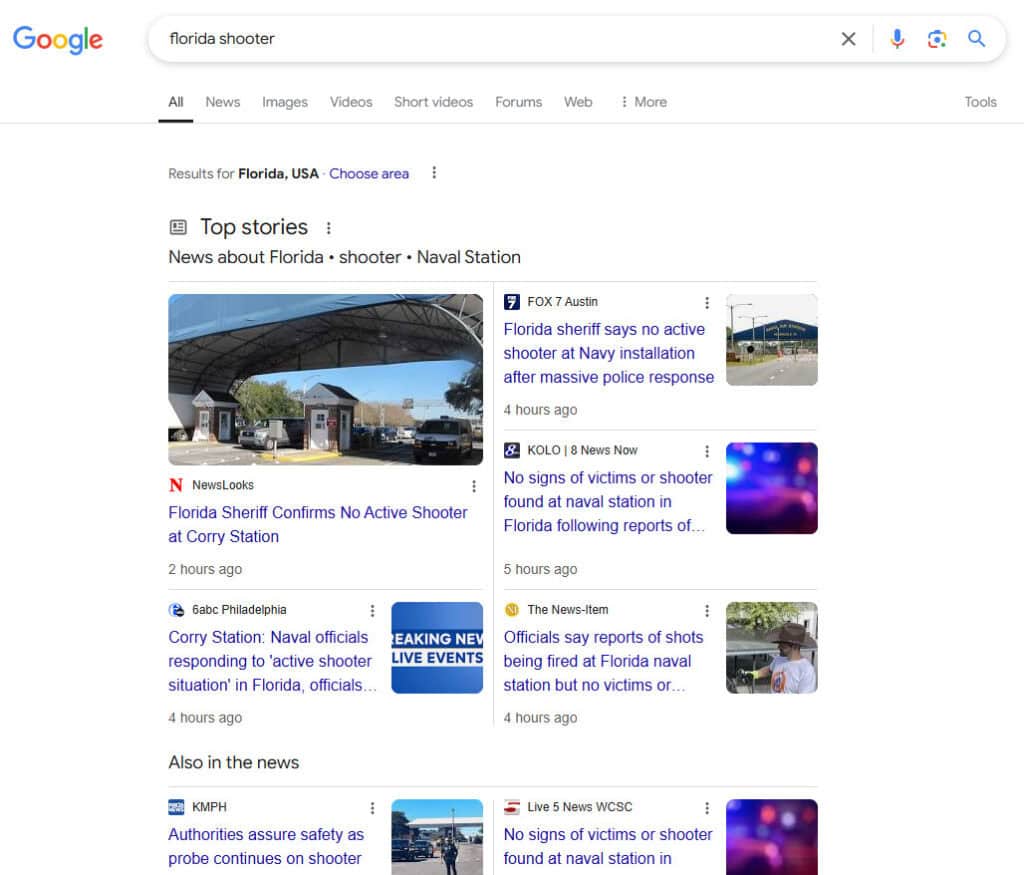Click the KMPH story thumbnail
Image resolution: width=1024 pixels, height=875 pixels.
click(x=437, y=837)
